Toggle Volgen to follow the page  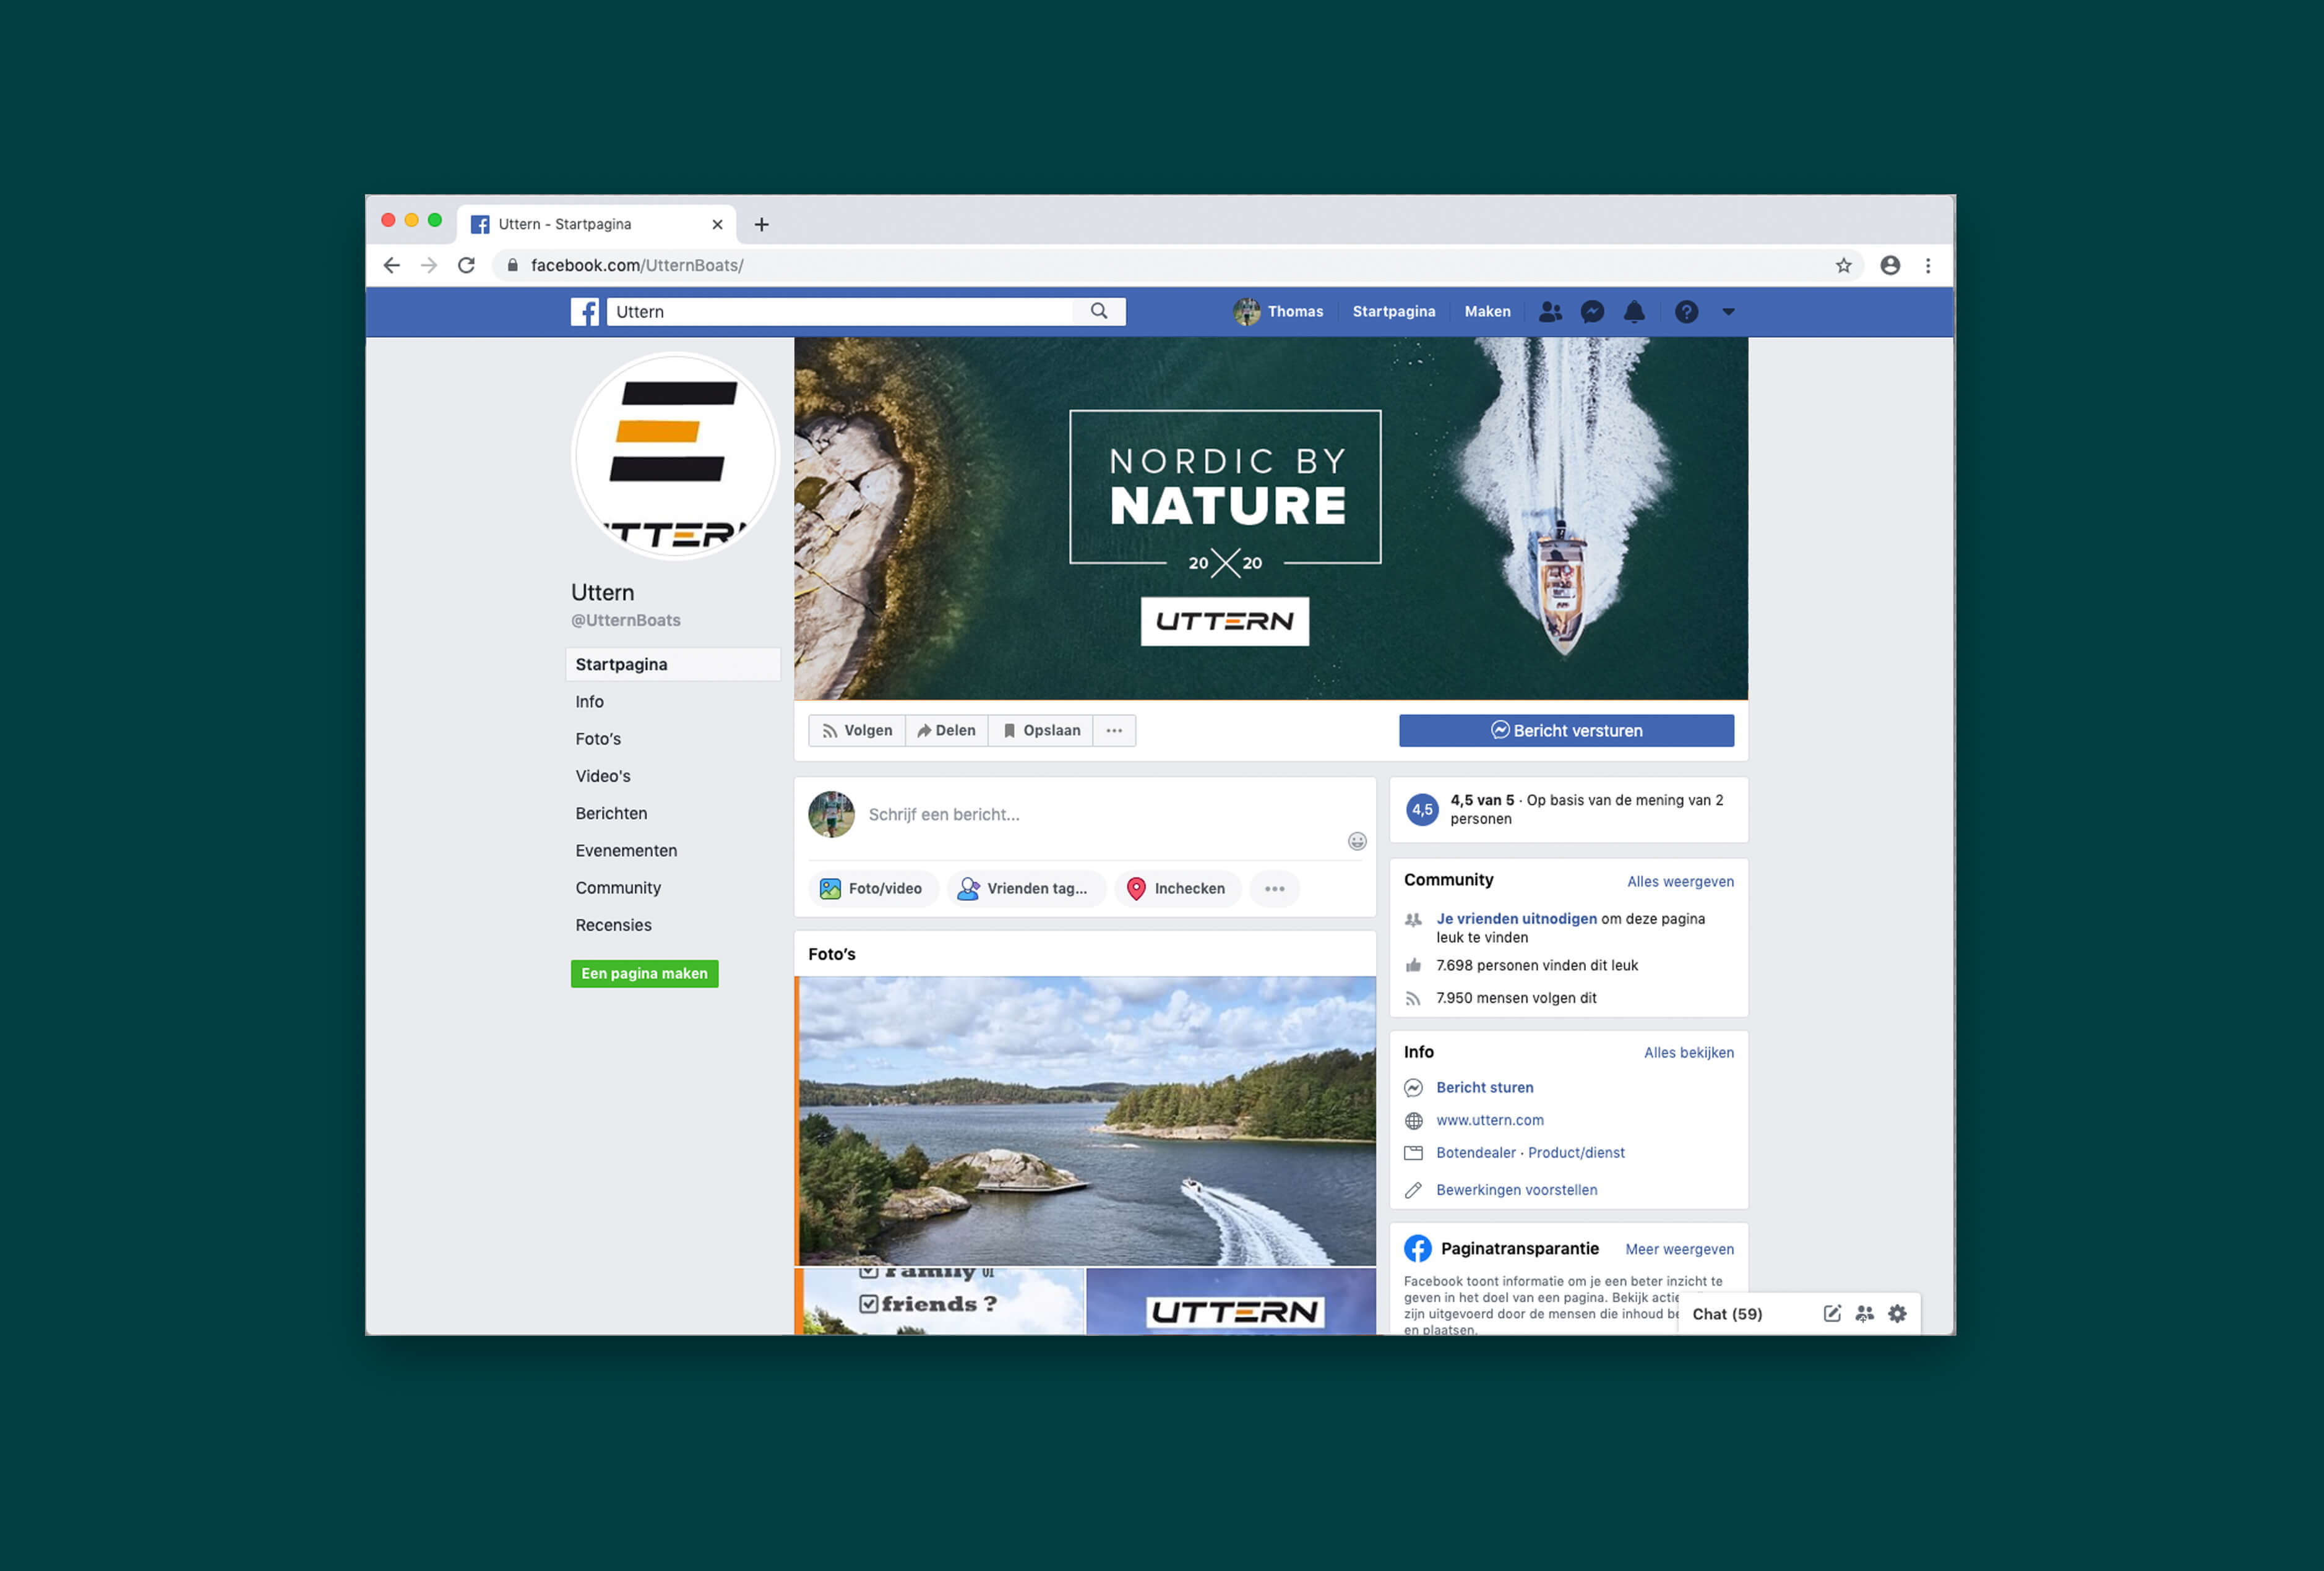pos(857,731)
